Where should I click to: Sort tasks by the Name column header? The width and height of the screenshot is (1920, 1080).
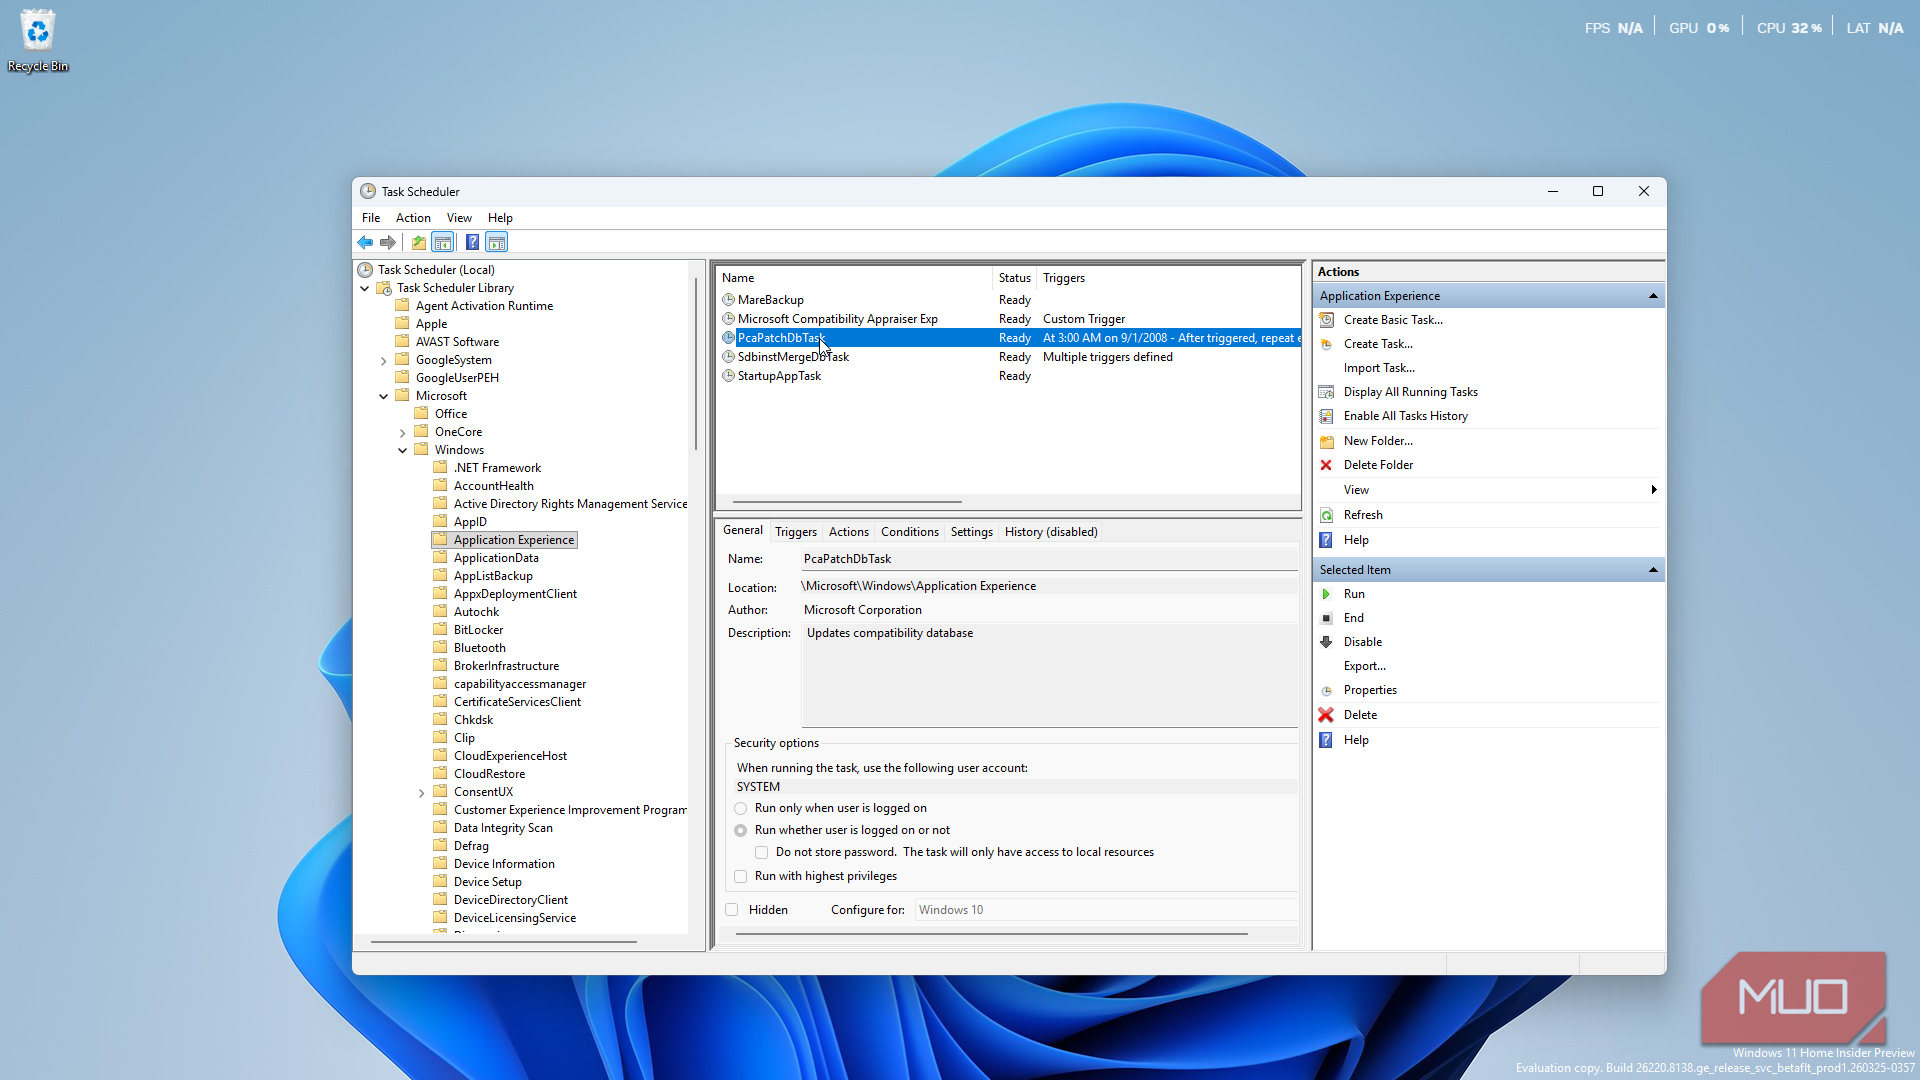[x=855, y=278]
